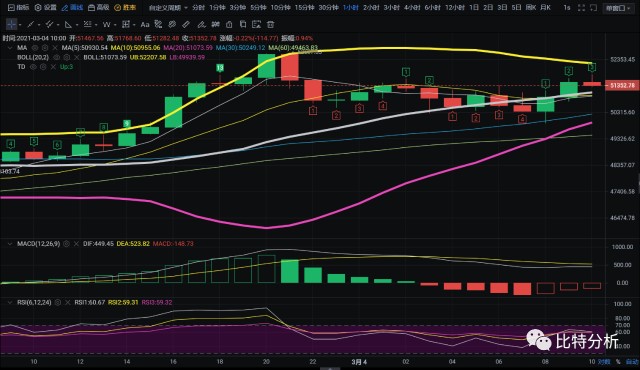
Task: Open the 自定义周期 custom period dropdown
Action: coord(168,8)
